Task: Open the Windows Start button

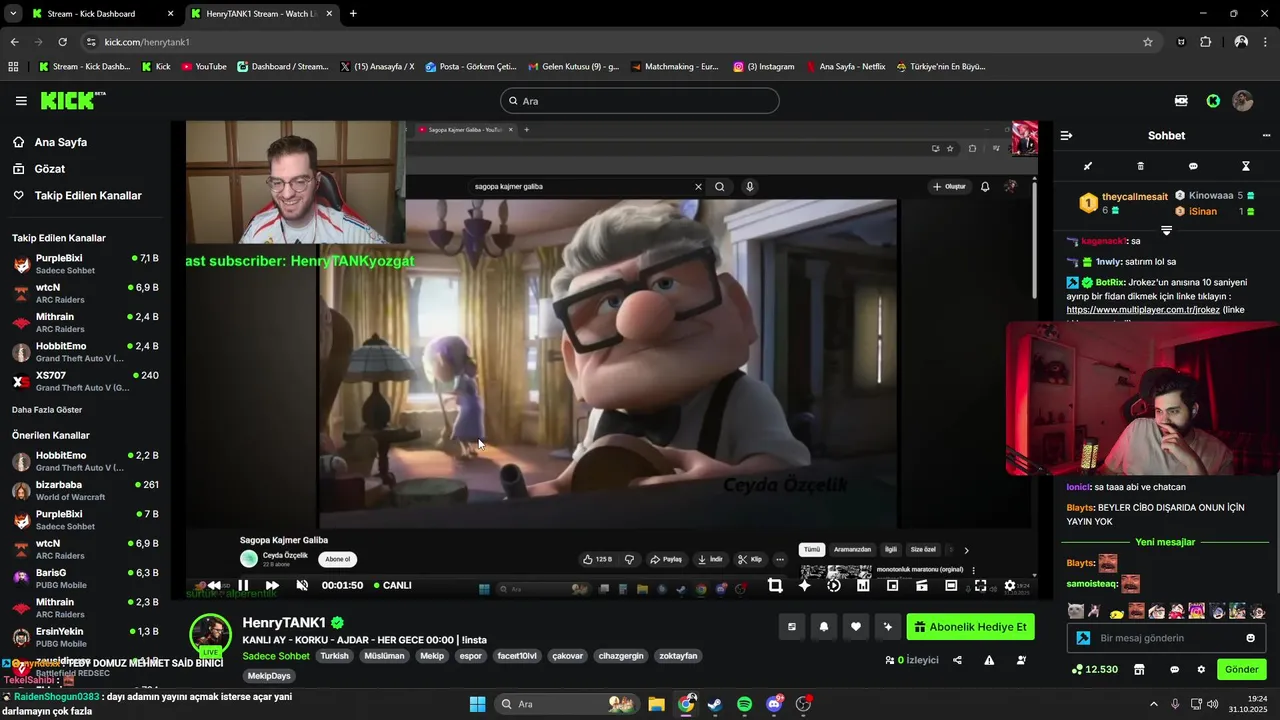Action: click(477, 704)
